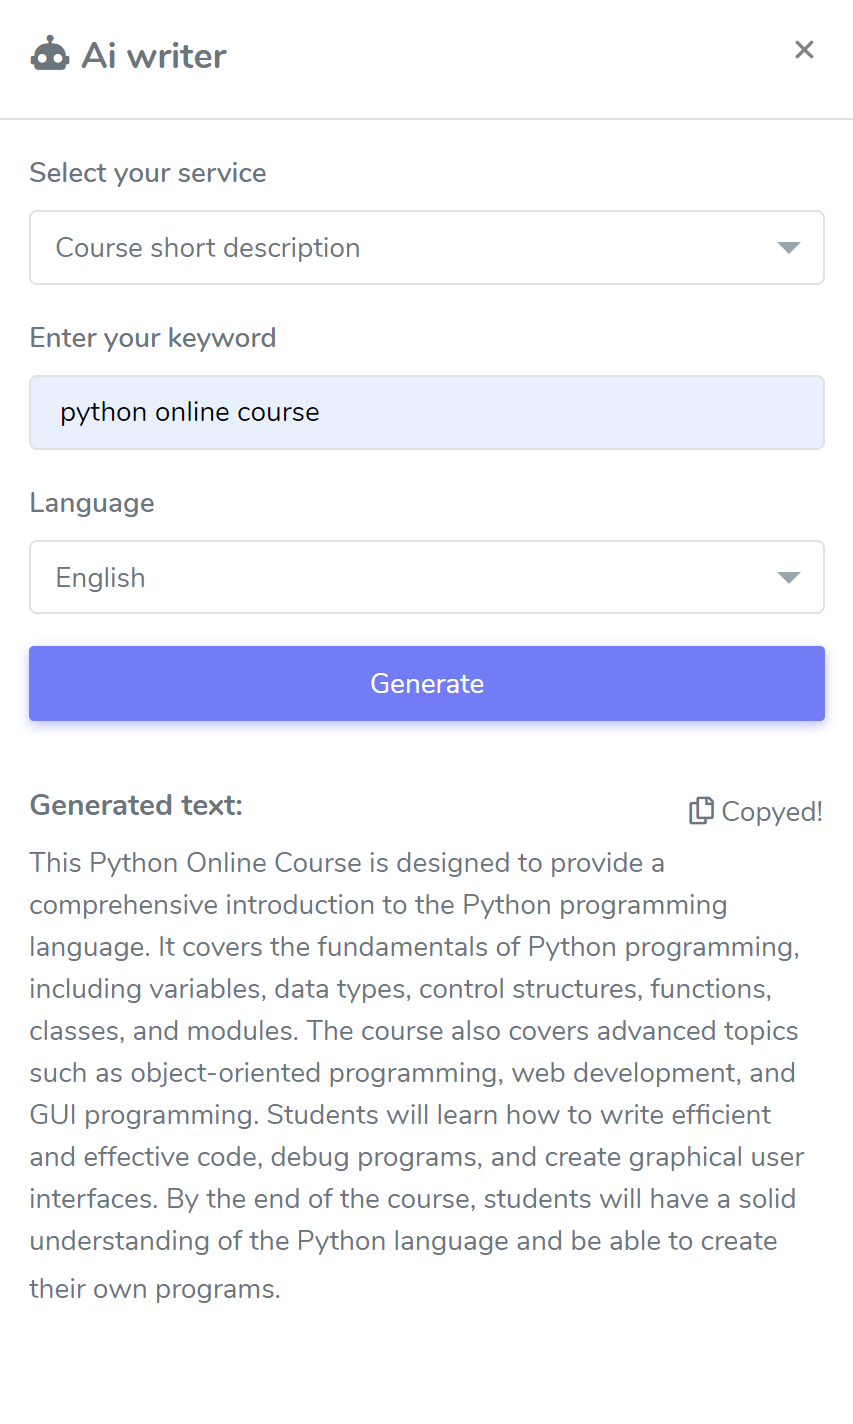
Task: Click the arrow on the Language dropdown
Action: tap(789, 578)
